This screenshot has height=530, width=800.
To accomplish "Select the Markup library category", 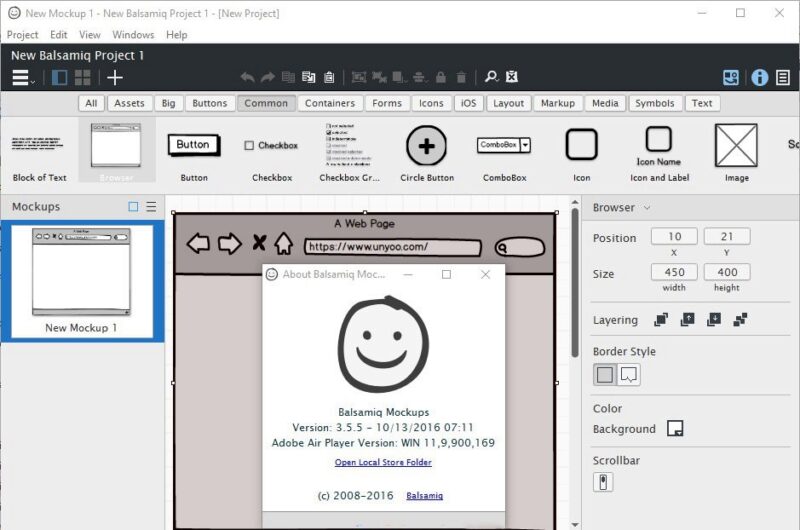I will (x=558, y=103).
